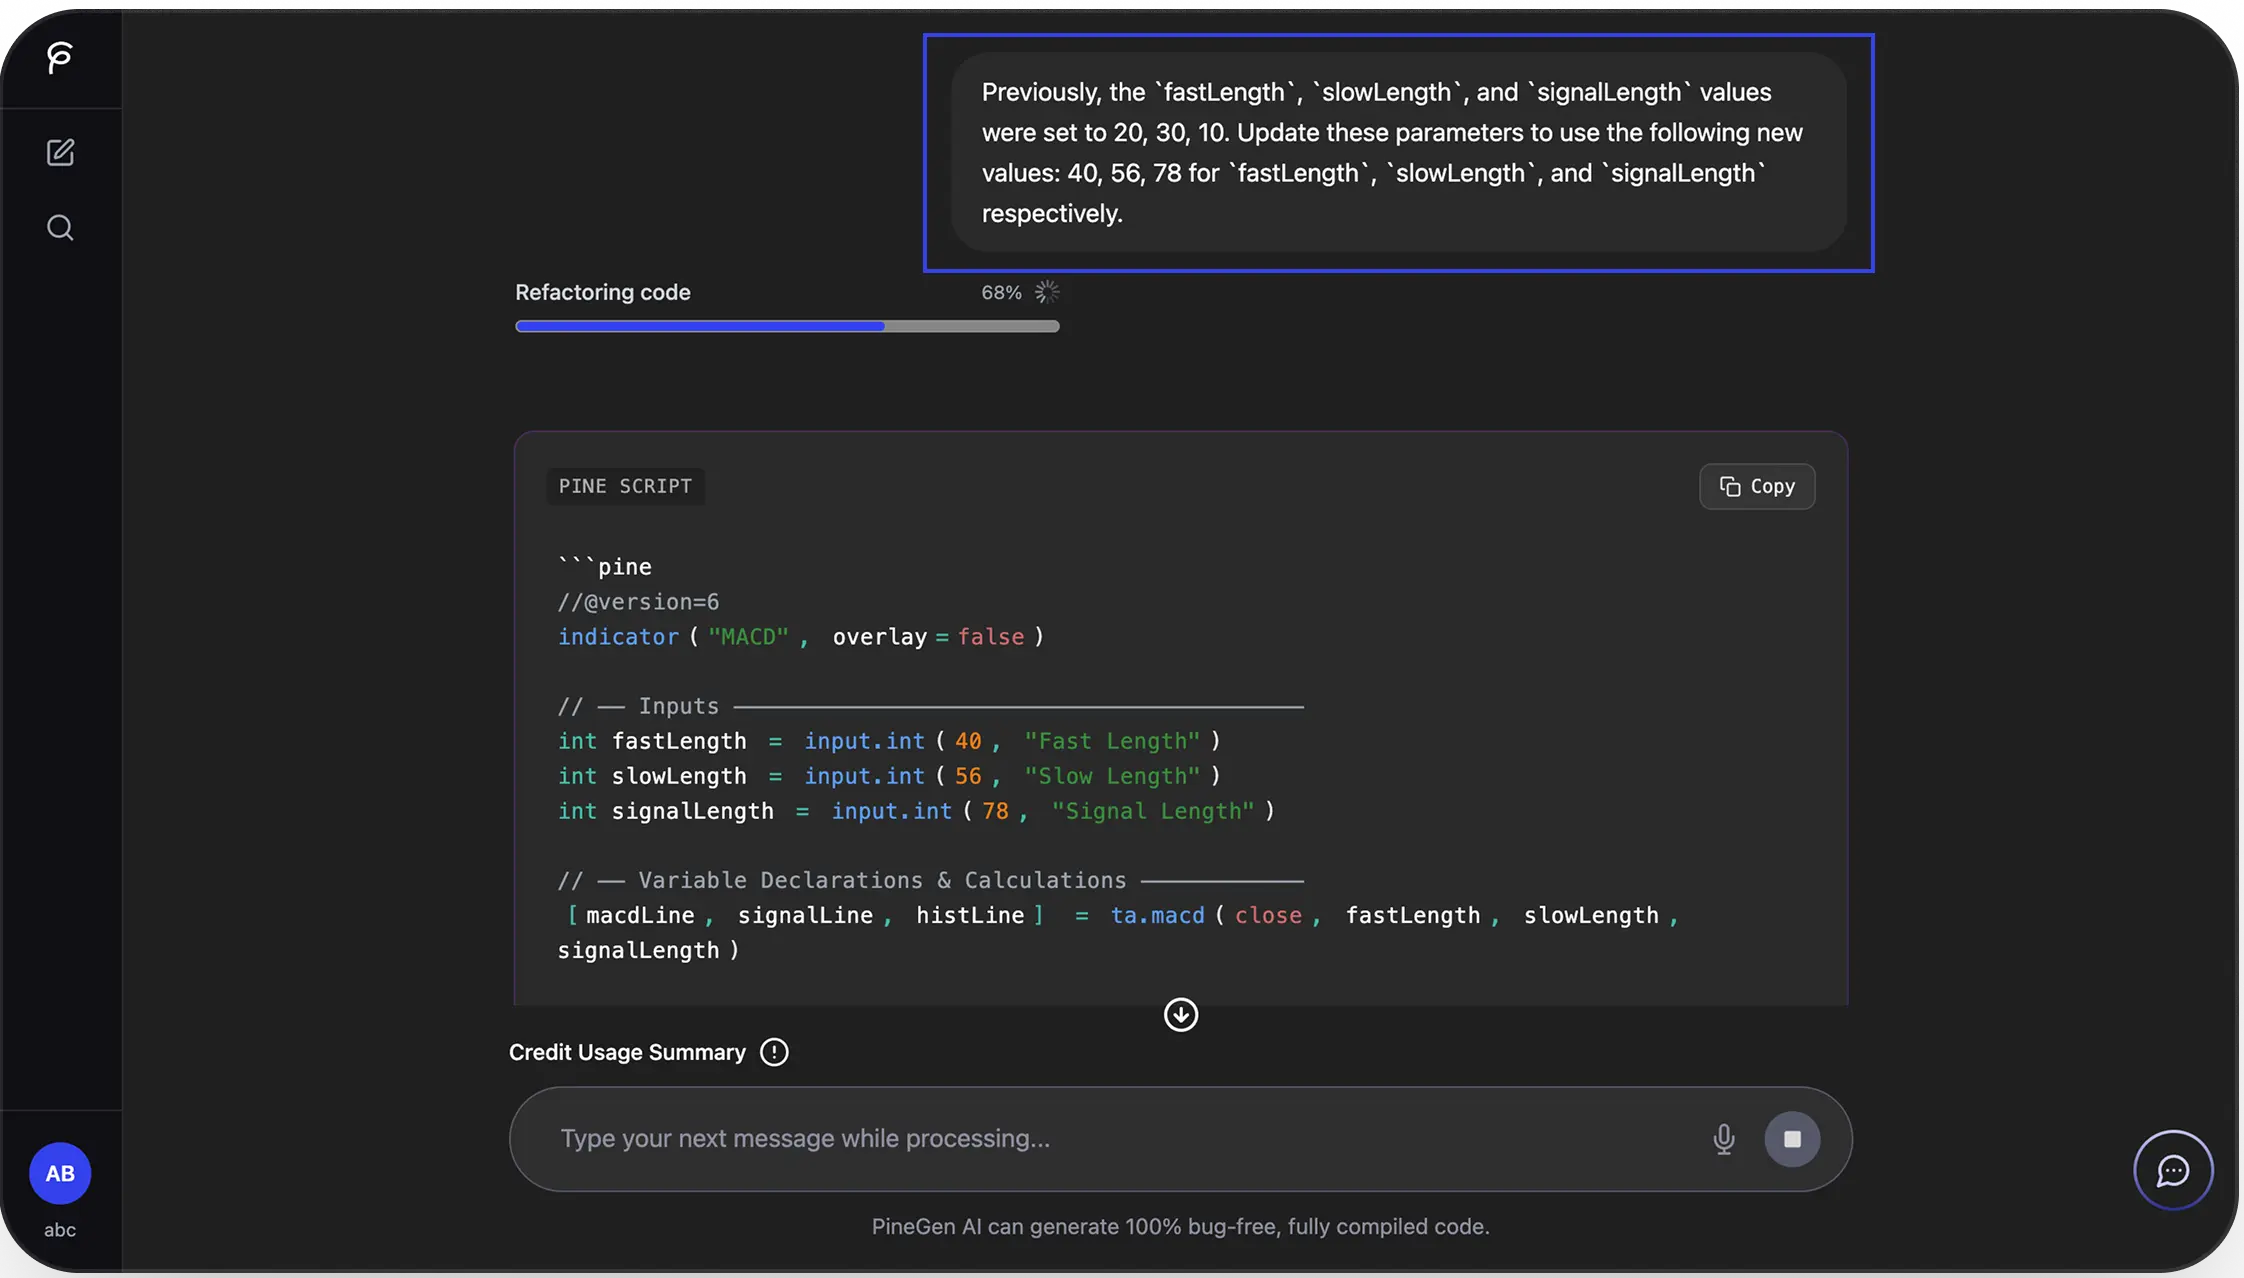Click the scroll-down arrow circle icon
The image size is (2244, 1278).
(1181, 1015)
